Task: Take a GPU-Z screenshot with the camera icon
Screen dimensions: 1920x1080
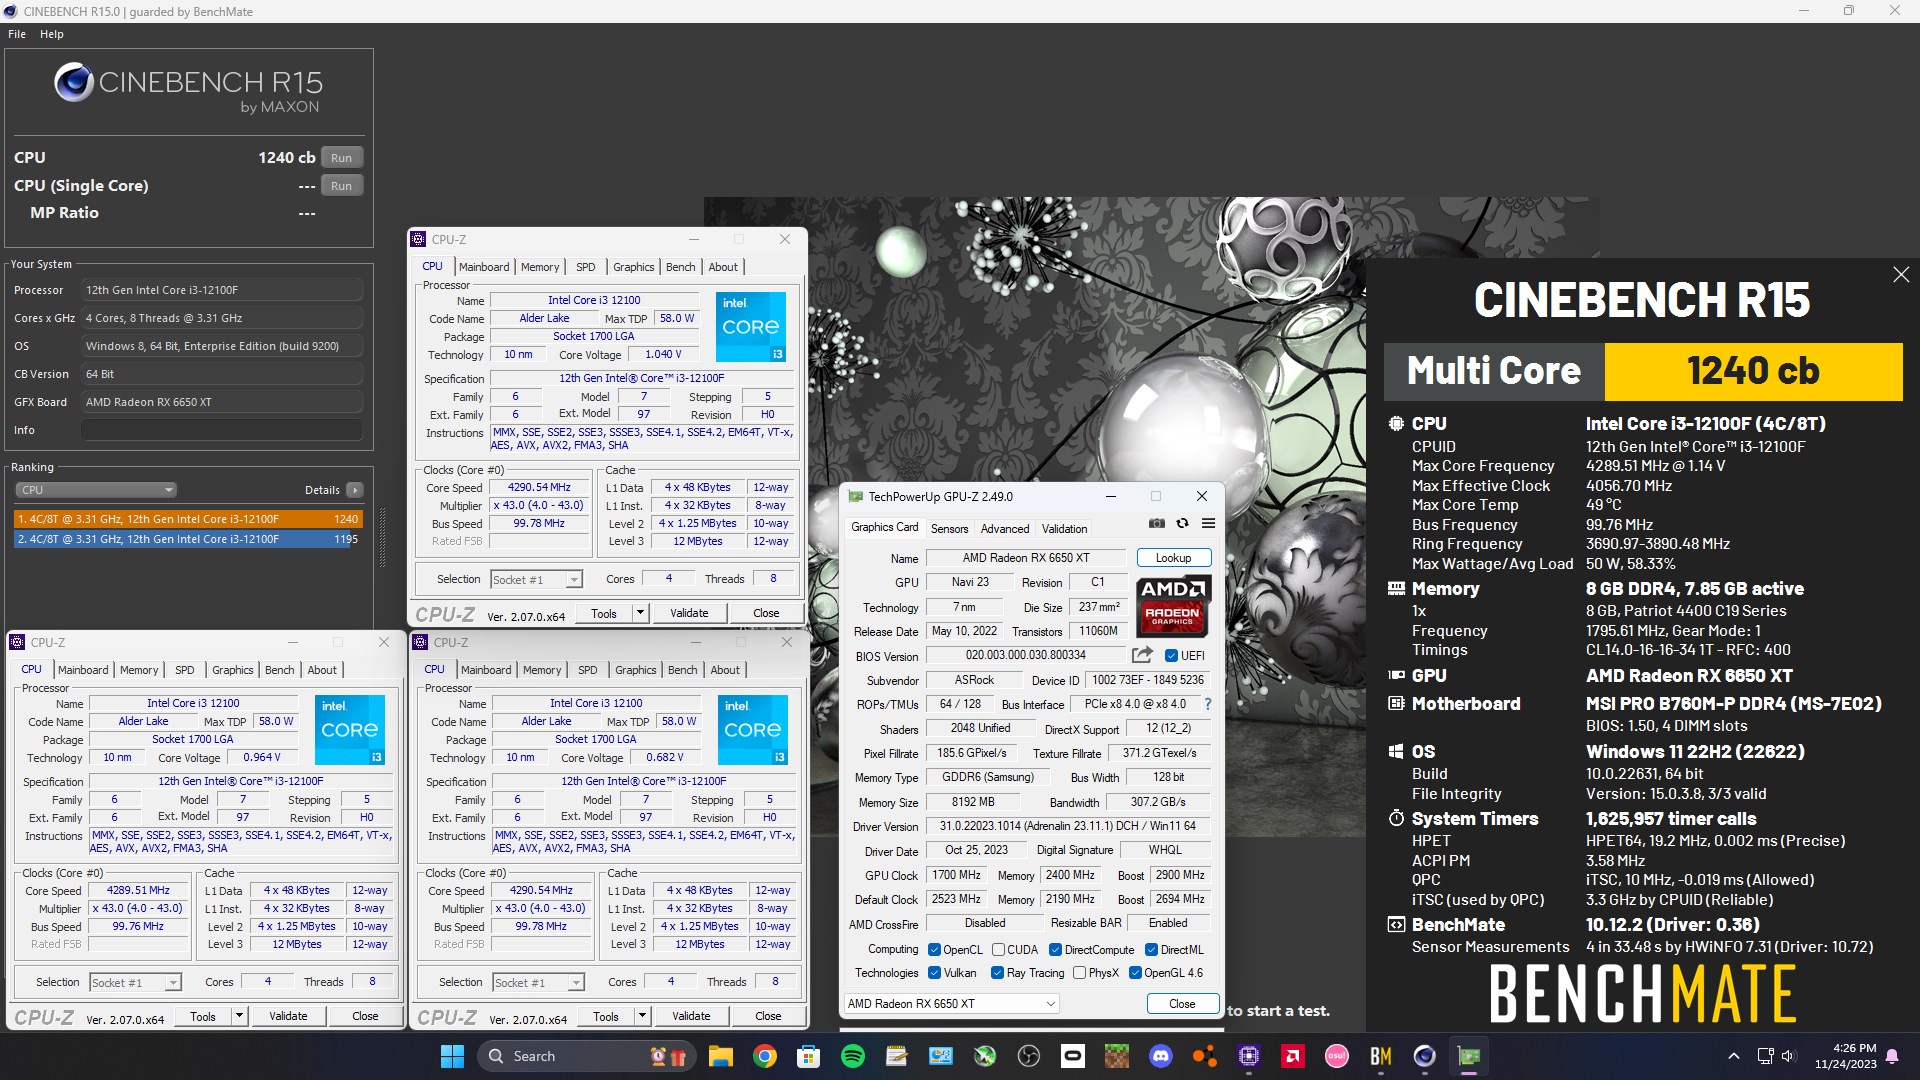Action: pyautogui.click(x=1157, y=523)
